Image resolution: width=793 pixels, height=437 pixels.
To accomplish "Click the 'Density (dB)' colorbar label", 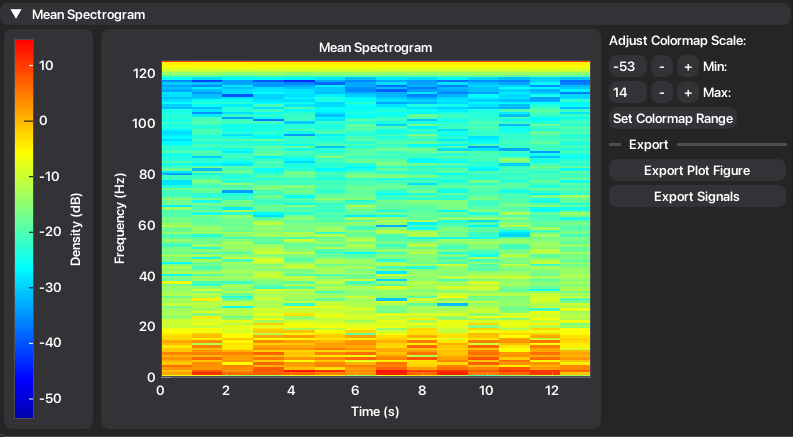I will (75, 229).
